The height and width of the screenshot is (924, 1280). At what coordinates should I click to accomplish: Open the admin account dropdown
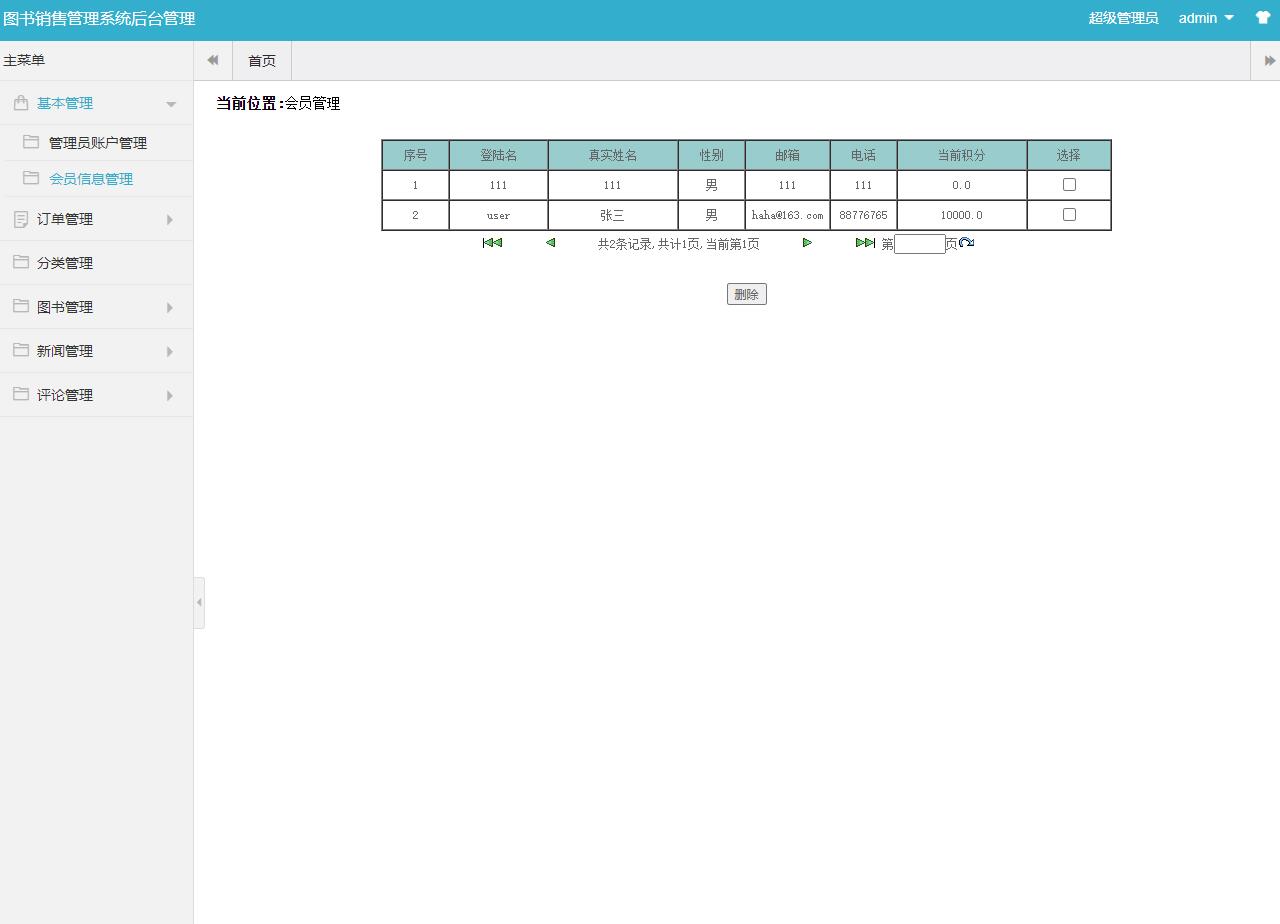click(1205, 18)
